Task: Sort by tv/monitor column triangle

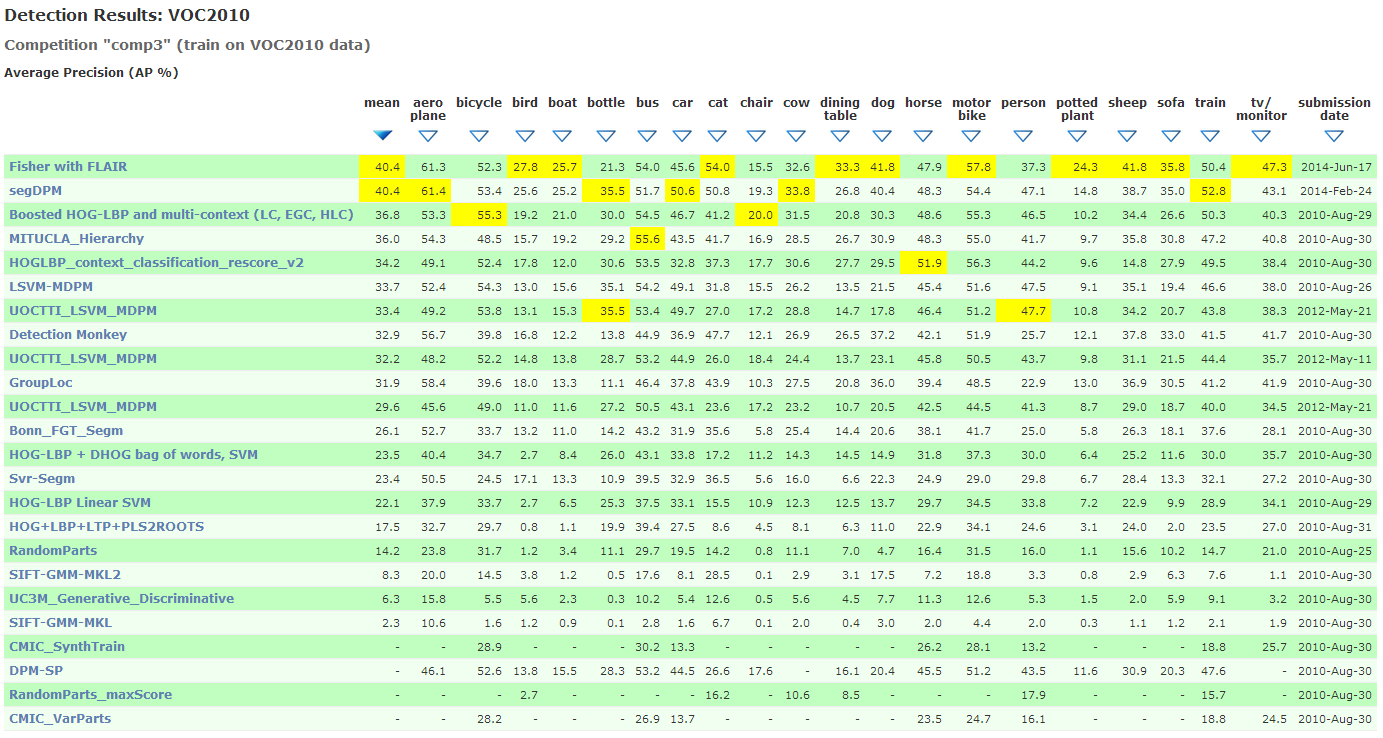Action: (1261, 136)
